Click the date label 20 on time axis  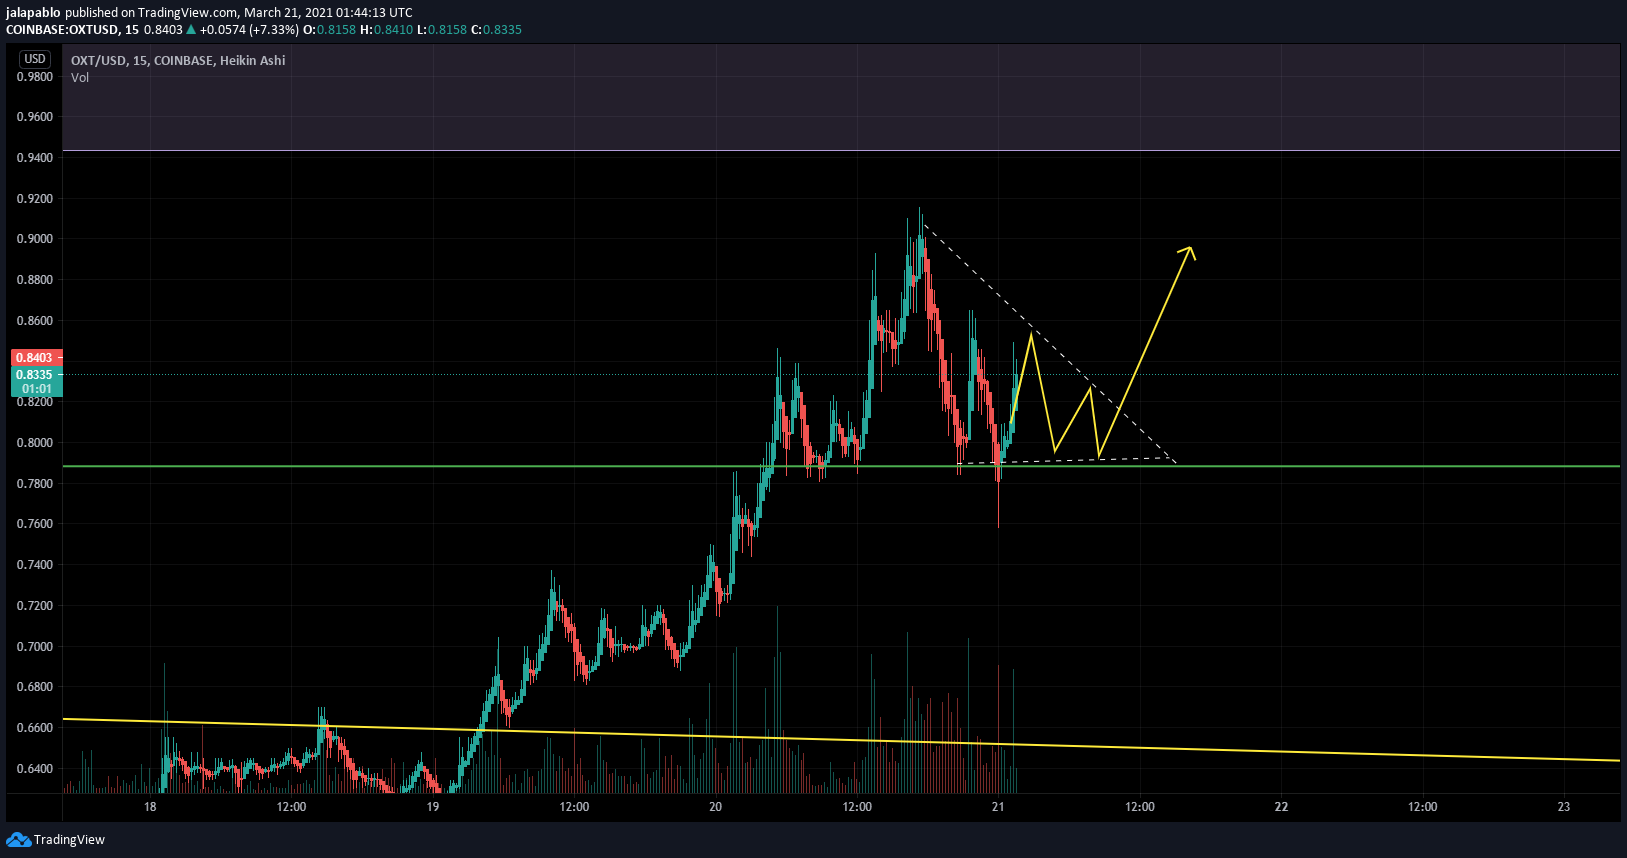[715, 807]
